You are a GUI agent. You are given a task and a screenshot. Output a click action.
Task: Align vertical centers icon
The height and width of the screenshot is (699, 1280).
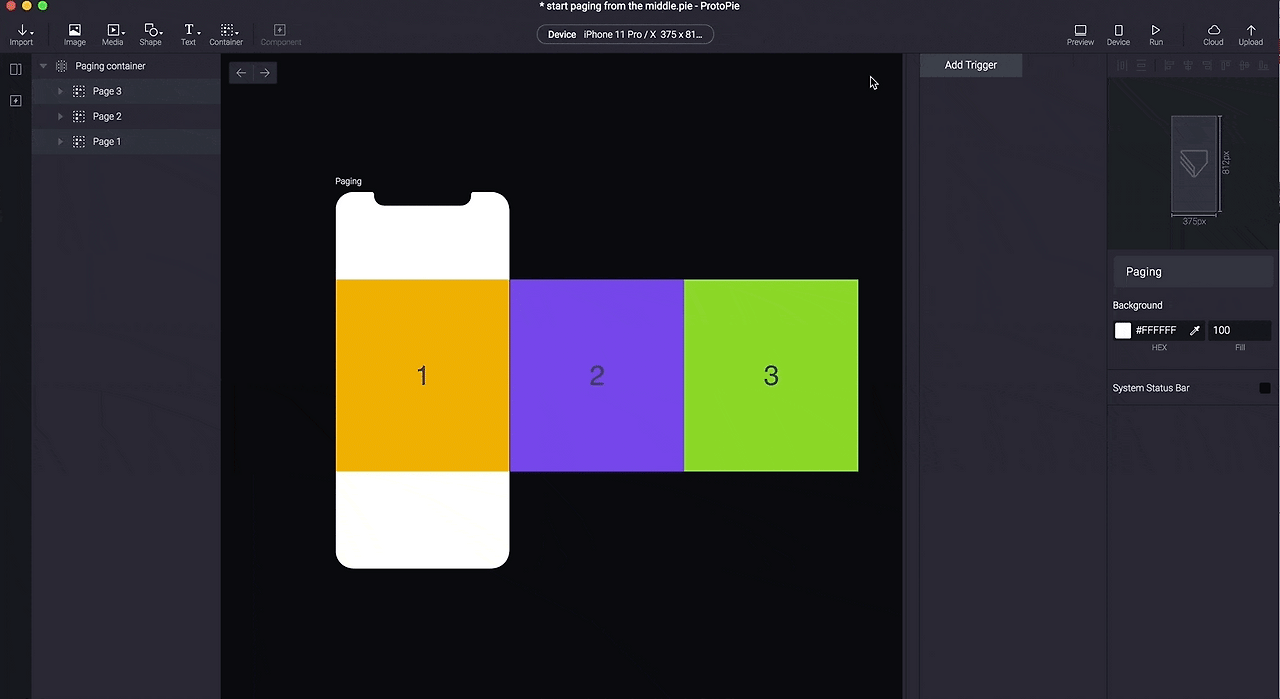click(x=1245, y=66)
